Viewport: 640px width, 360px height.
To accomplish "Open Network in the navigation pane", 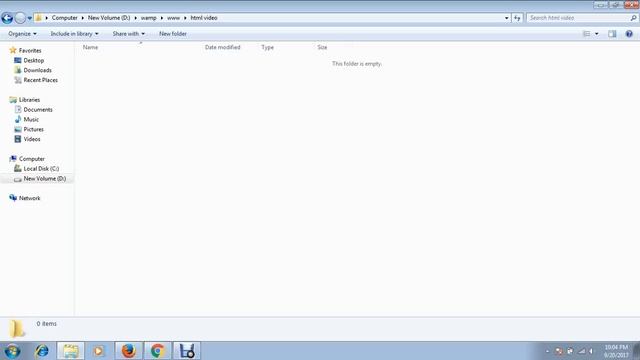I will click(29, 198).
